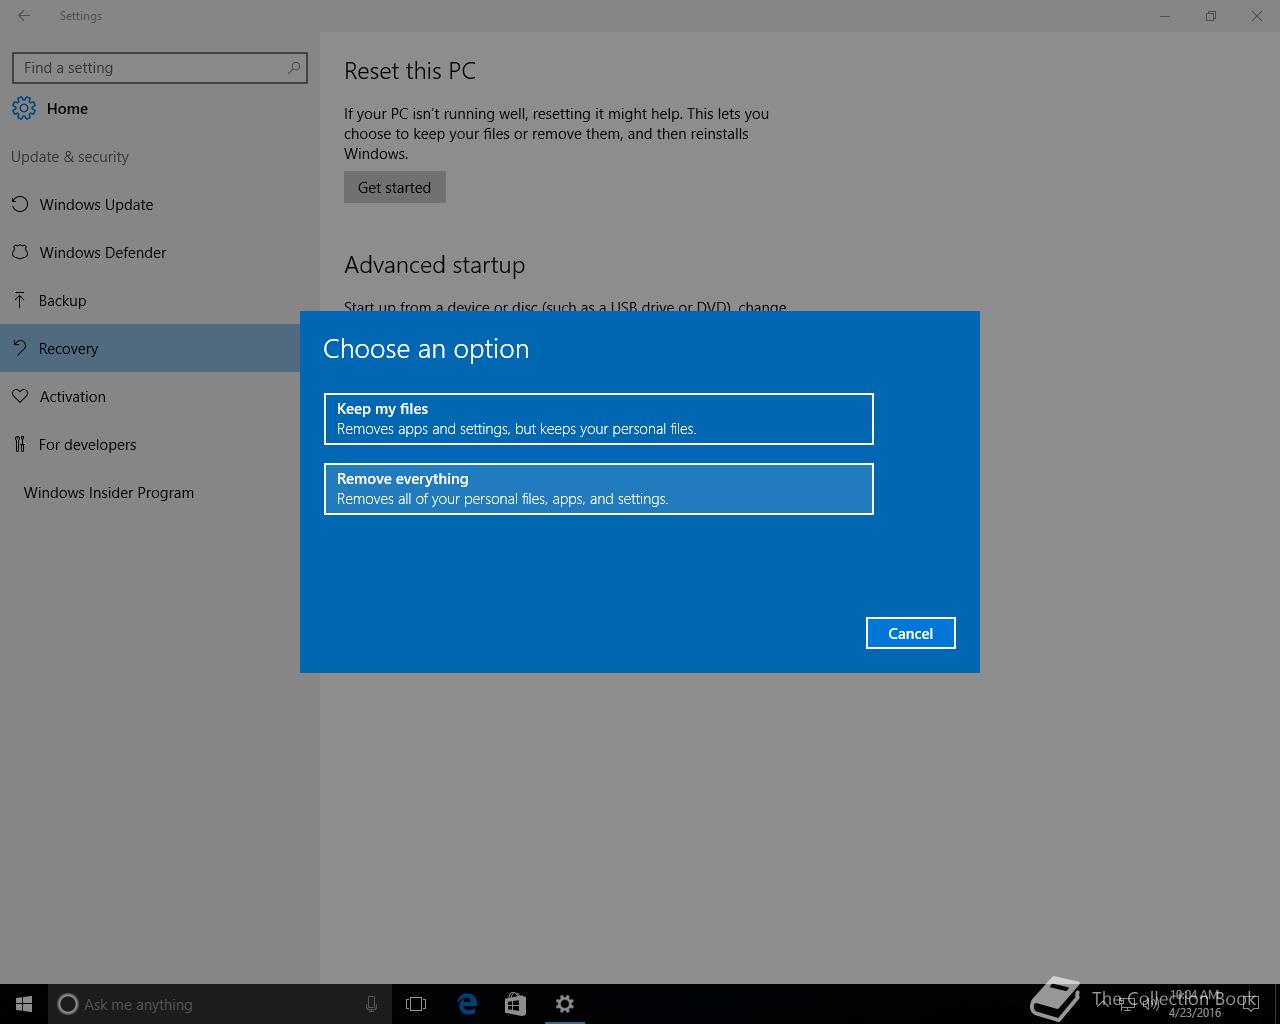Open the Windows Start menu

24,1004
